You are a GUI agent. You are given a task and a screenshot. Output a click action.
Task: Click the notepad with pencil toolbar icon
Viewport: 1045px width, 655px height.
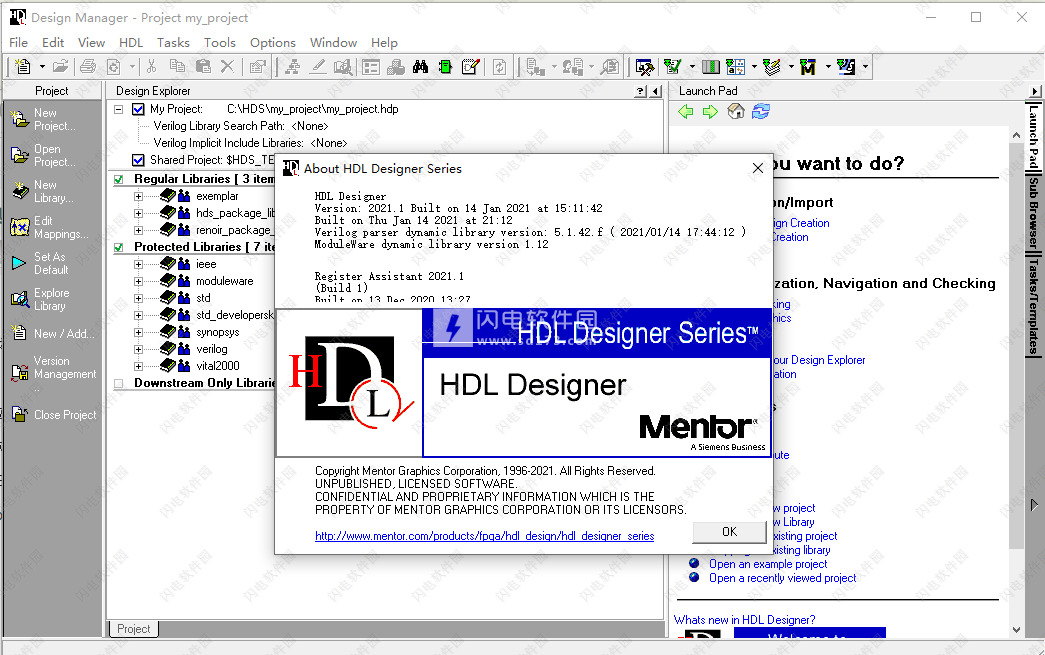pos(471,67)
